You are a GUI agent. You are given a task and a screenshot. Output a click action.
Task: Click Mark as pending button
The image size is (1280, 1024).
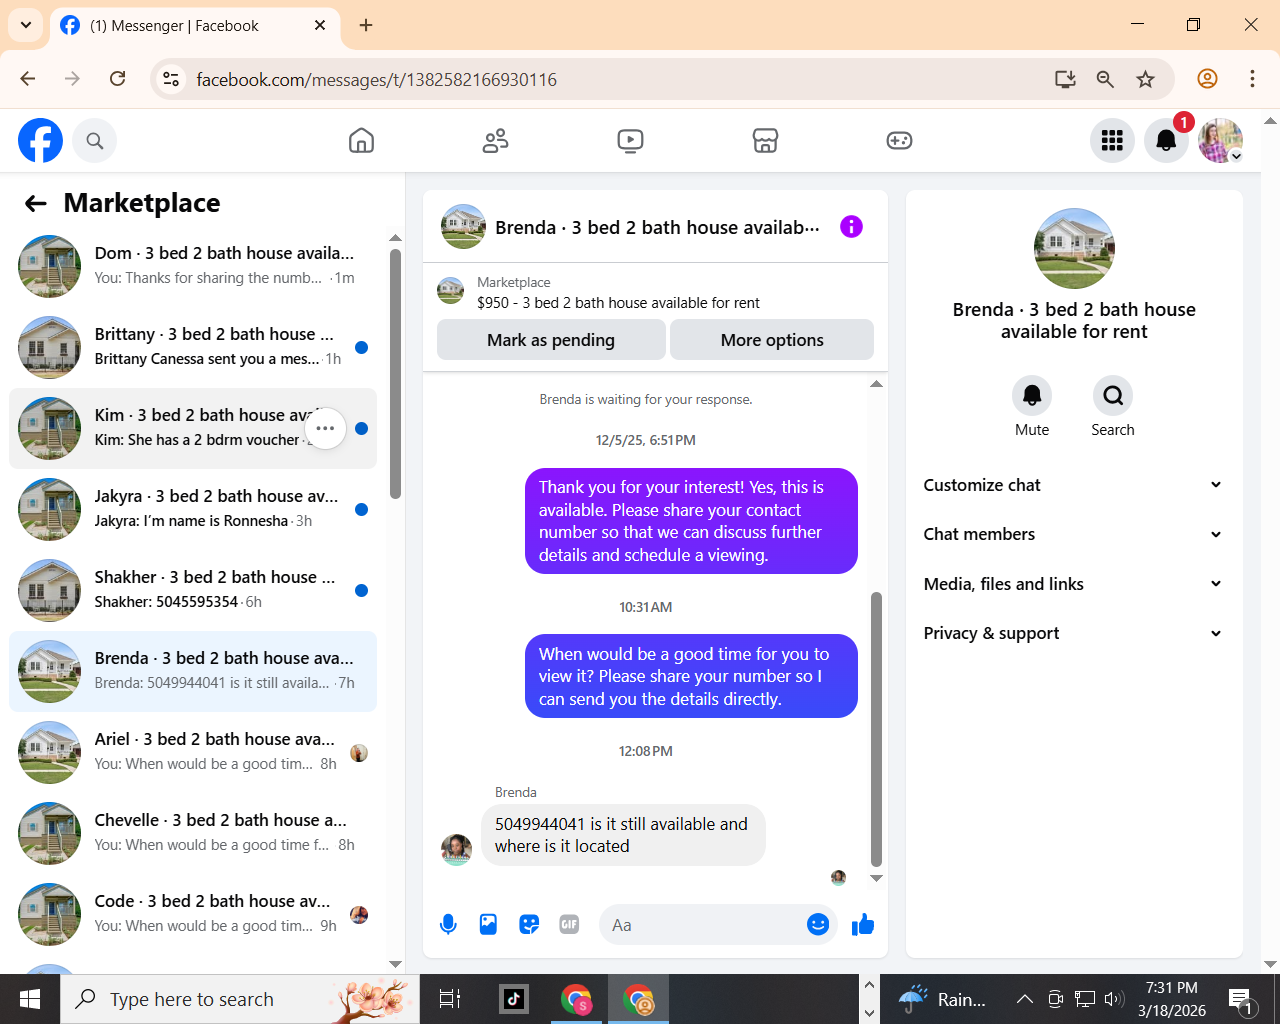click(551, 340)
